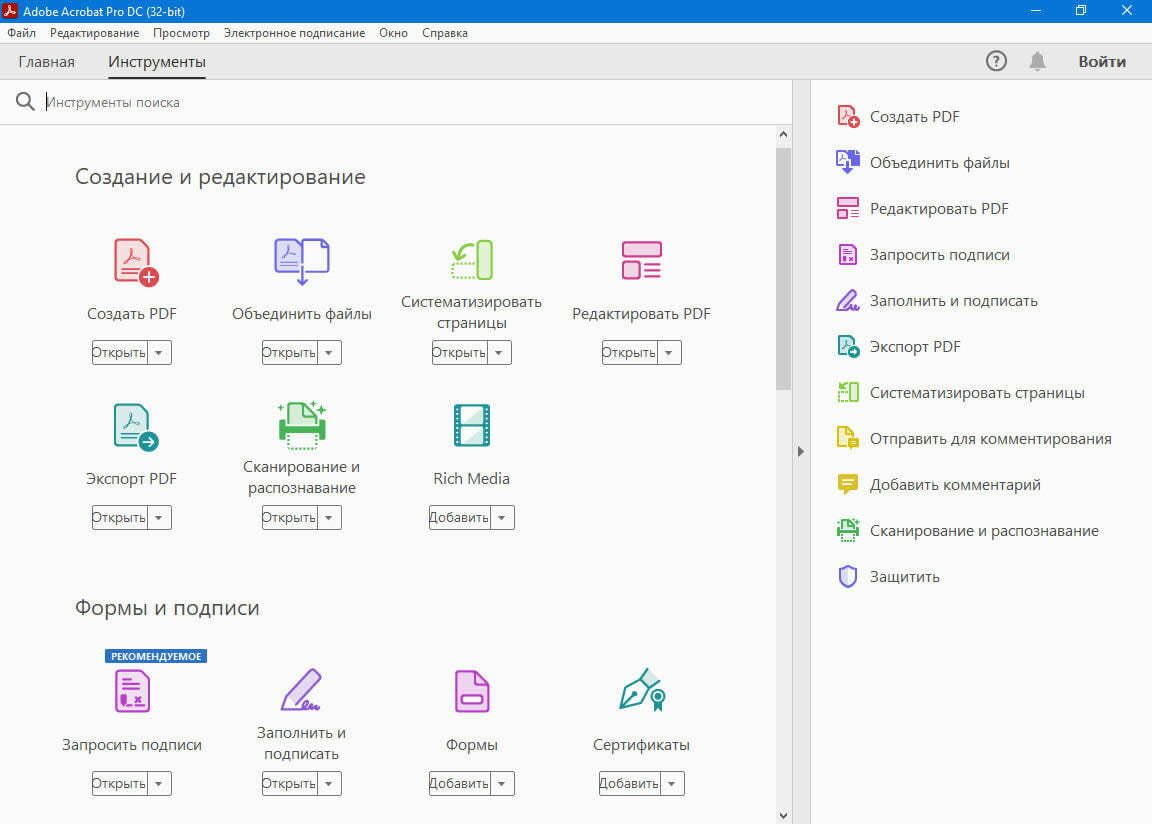Open the Экспорт PDF tool icon
This screenshot has width=1152, height=824.
[131, 425]
